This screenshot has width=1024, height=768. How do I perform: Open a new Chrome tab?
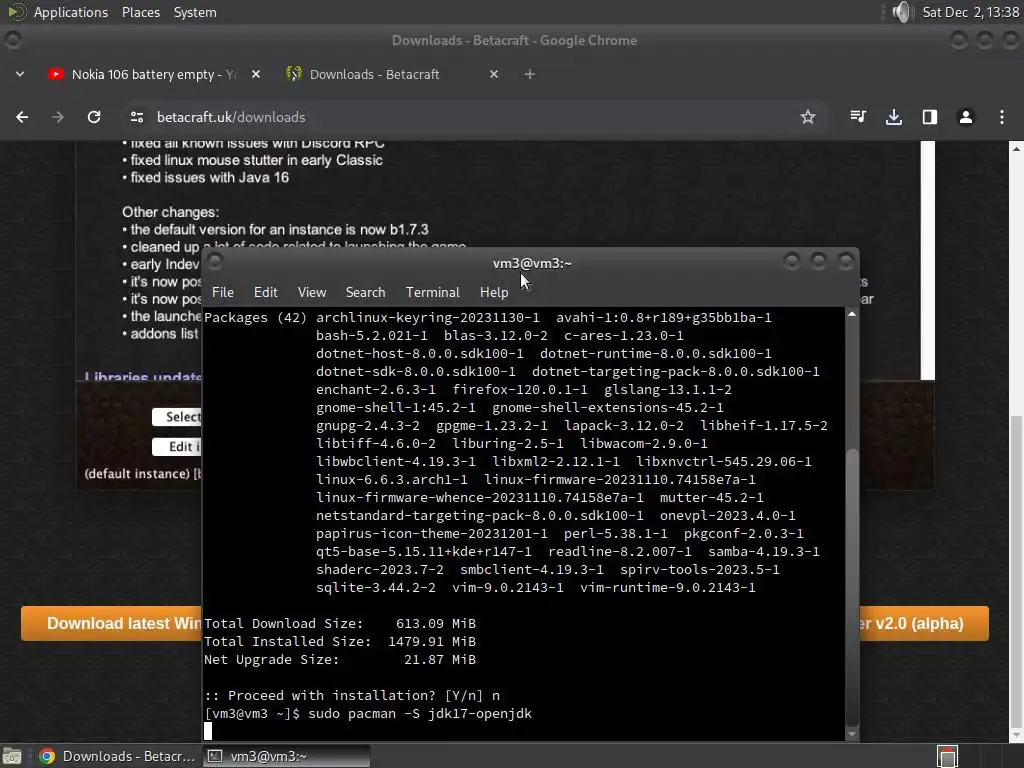tap(530, 74)
